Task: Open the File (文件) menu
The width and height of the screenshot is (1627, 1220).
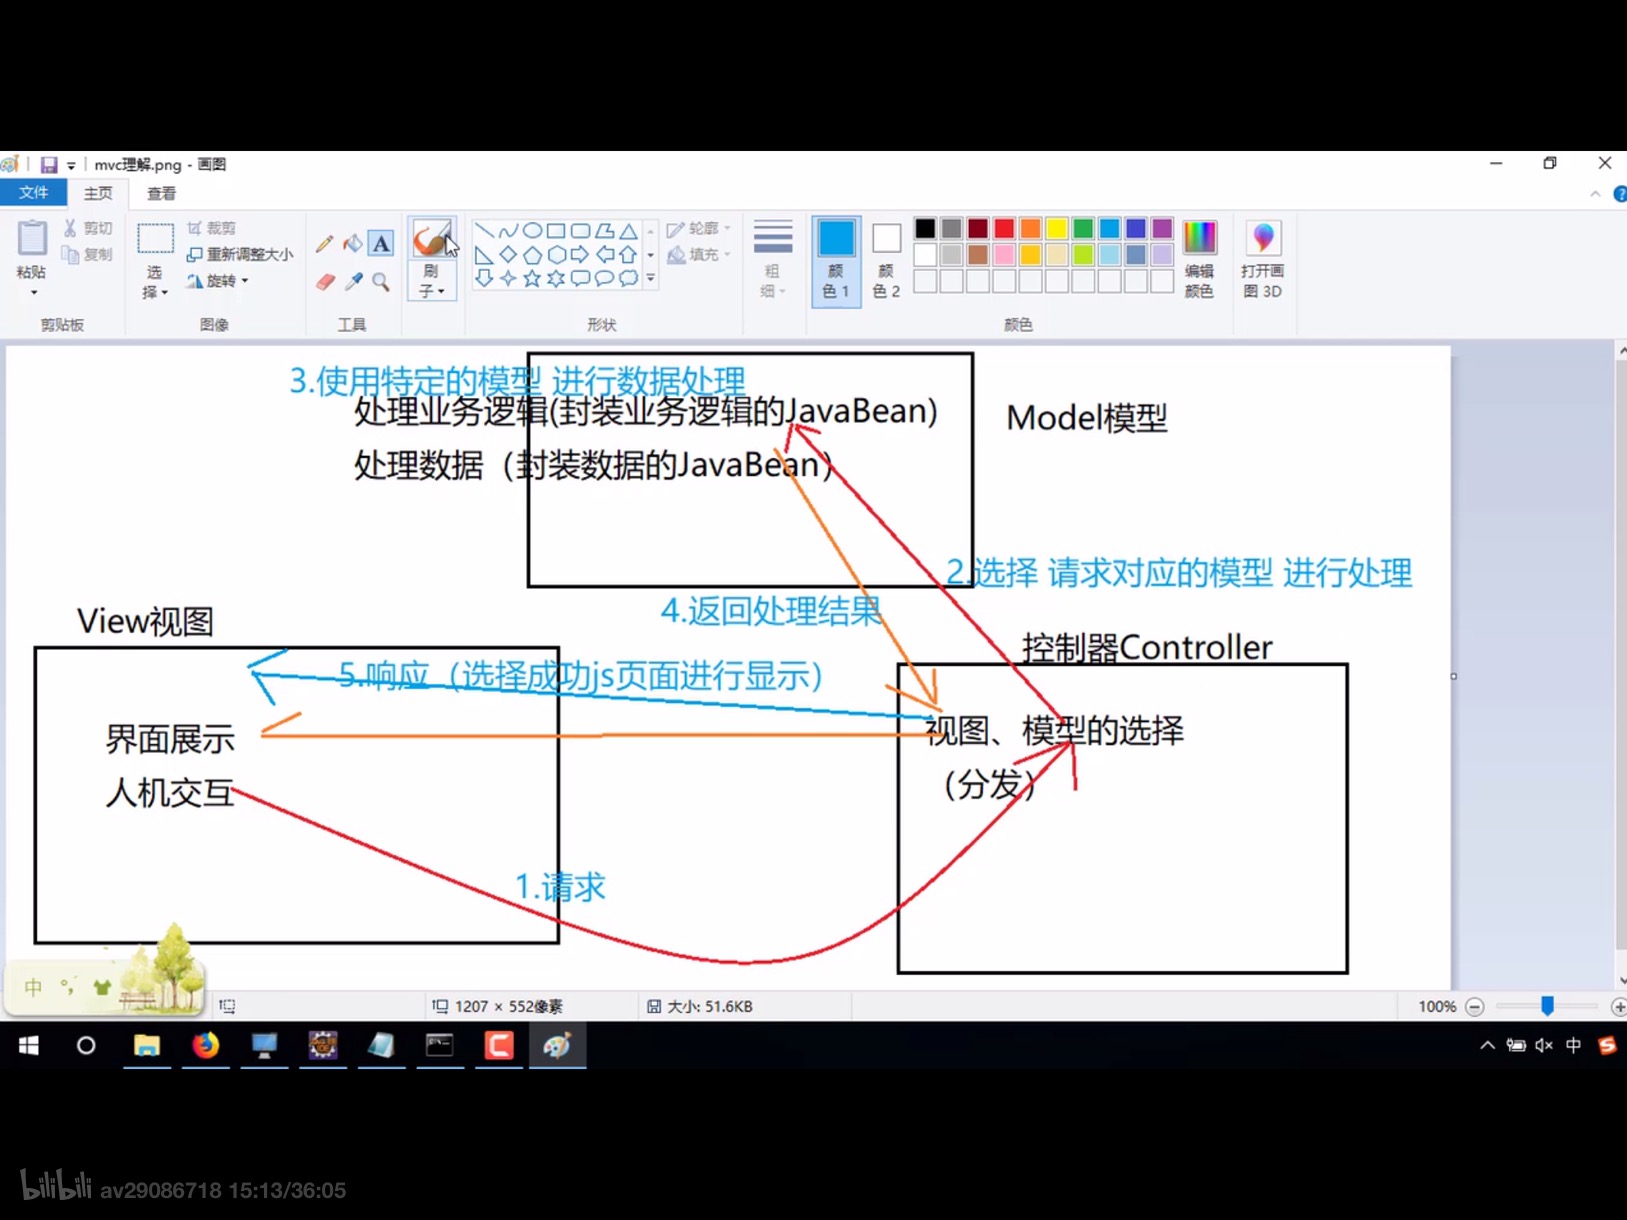Action: pos(33,193)
